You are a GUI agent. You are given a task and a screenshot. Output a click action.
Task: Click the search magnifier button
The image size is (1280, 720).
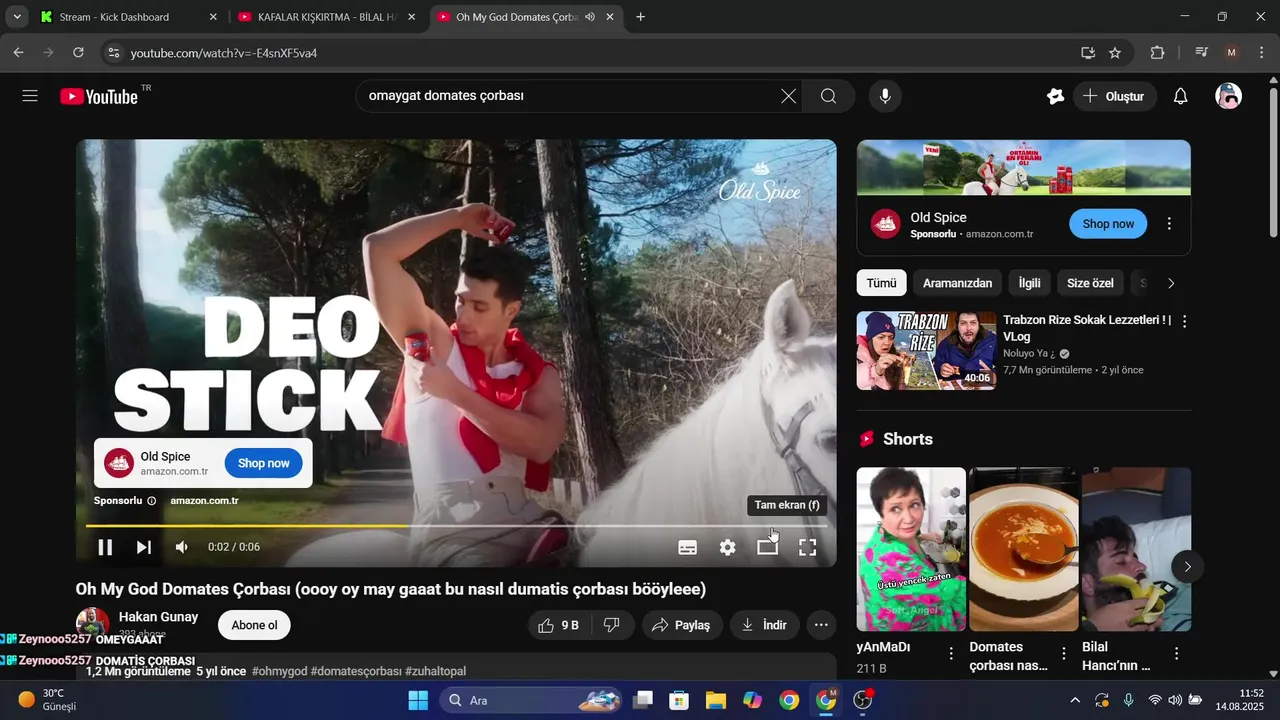pyautogui.click(x=828, y=96)
